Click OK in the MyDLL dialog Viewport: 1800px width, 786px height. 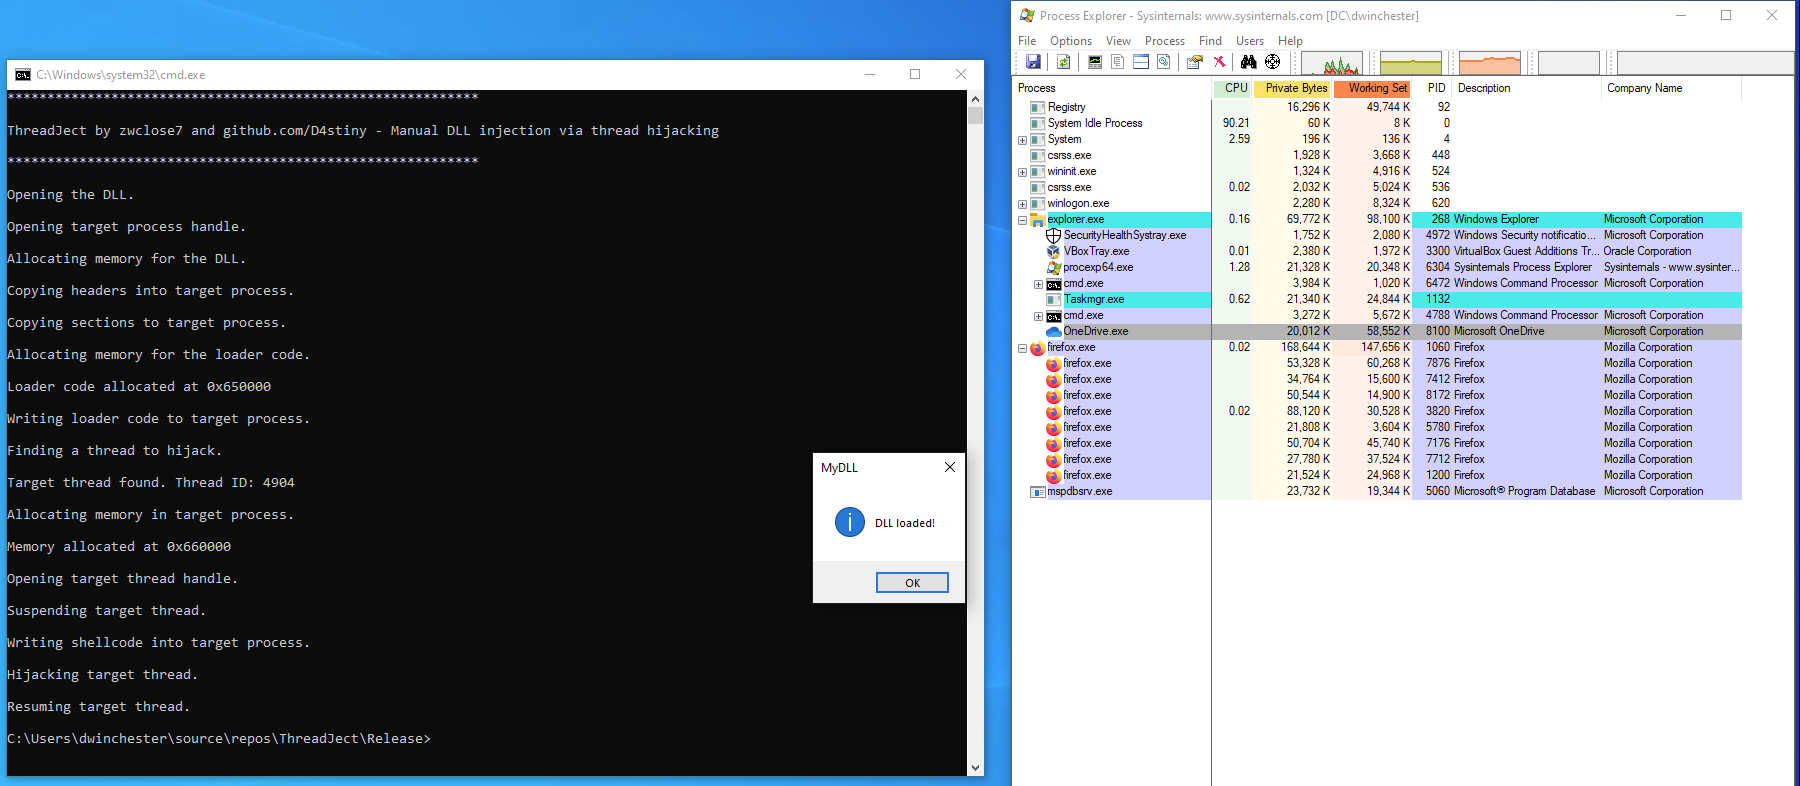coord(912,582)
